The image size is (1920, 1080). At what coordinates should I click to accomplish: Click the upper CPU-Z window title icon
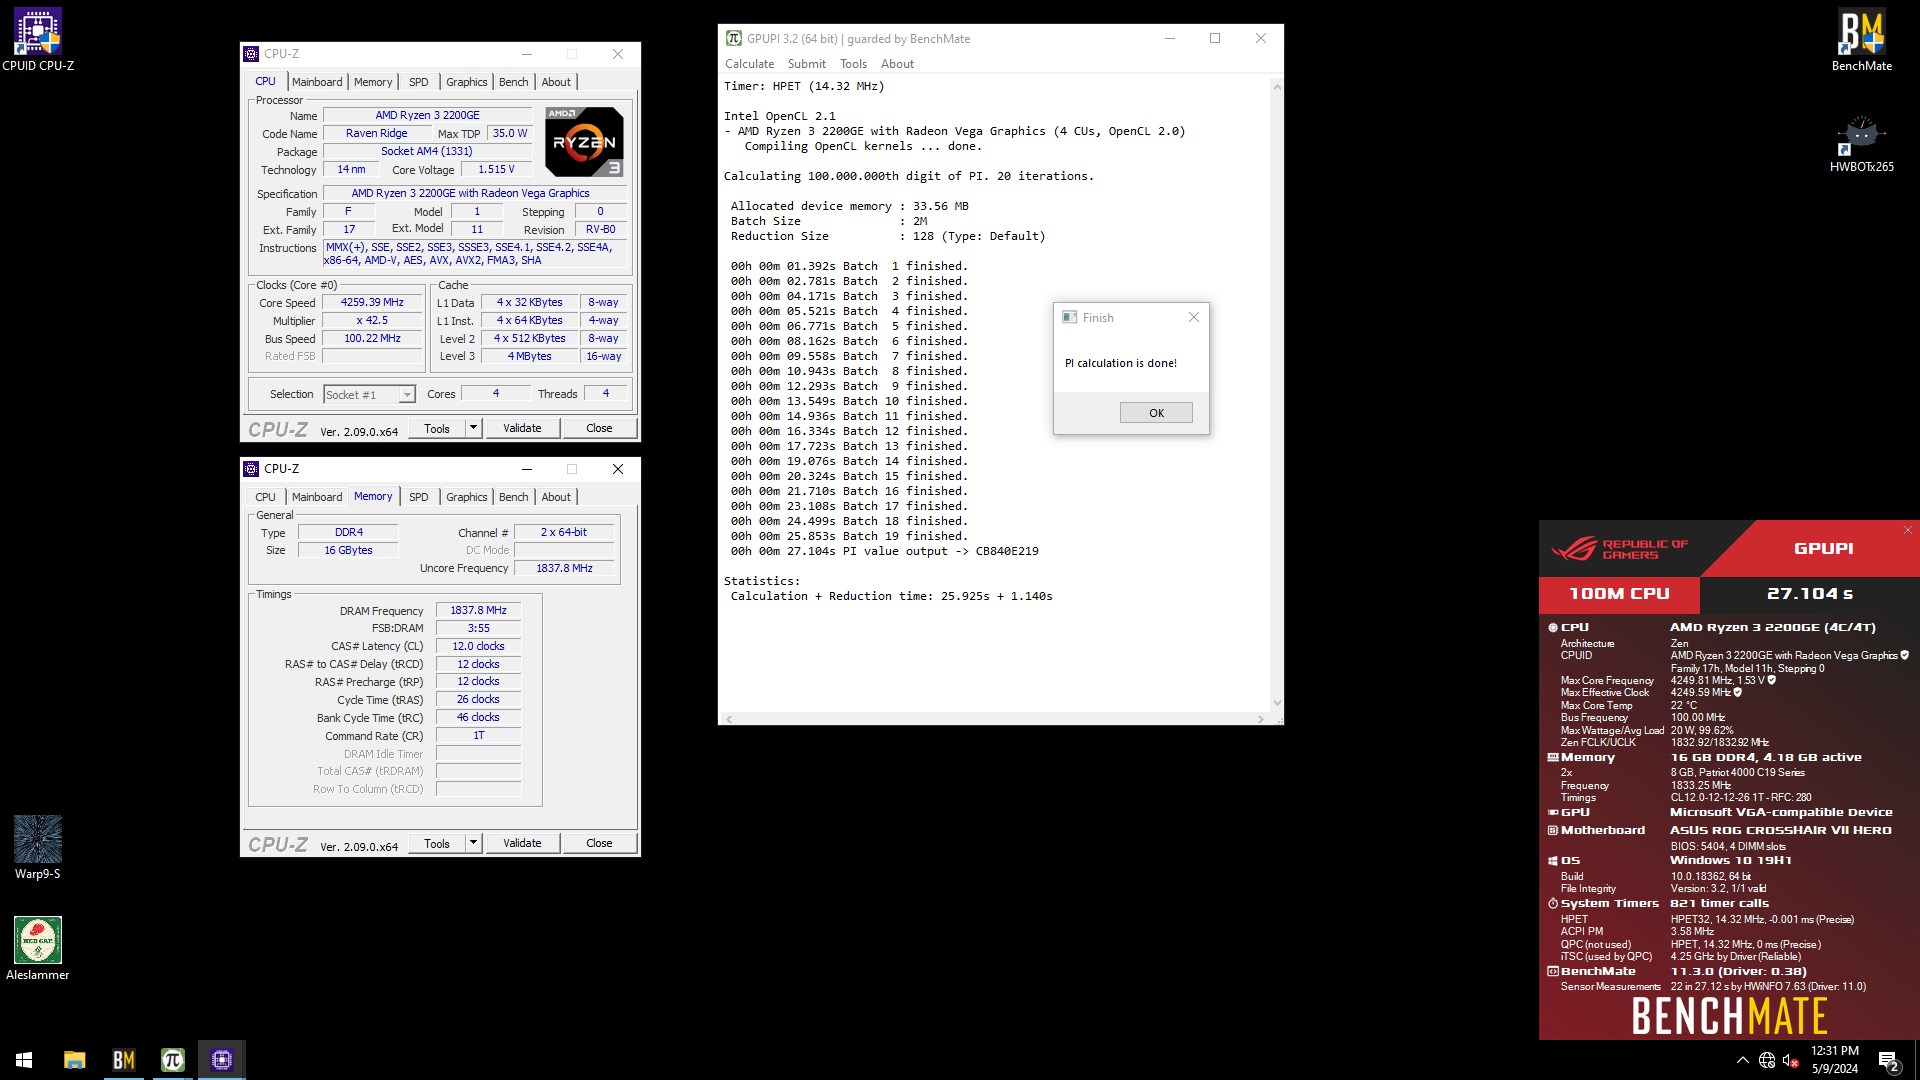pos(251,54)
